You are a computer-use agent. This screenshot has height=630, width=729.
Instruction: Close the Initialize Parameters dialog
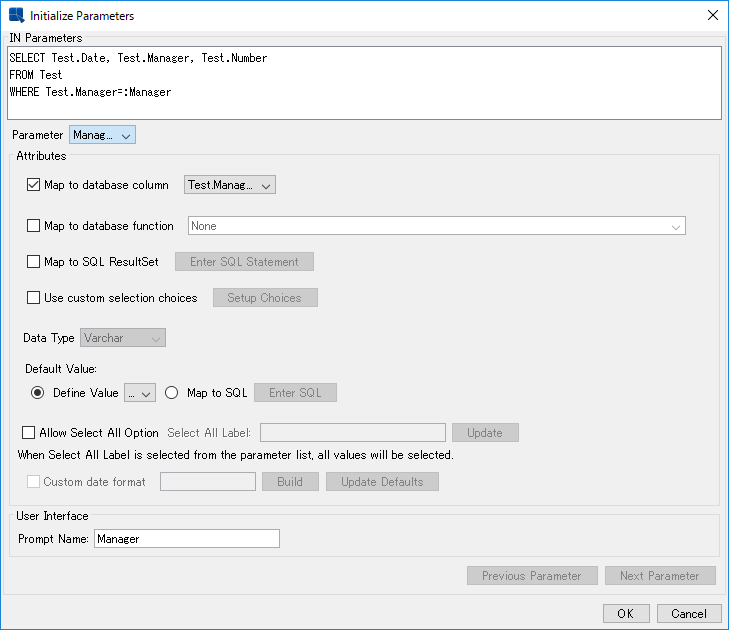point(712,15)
